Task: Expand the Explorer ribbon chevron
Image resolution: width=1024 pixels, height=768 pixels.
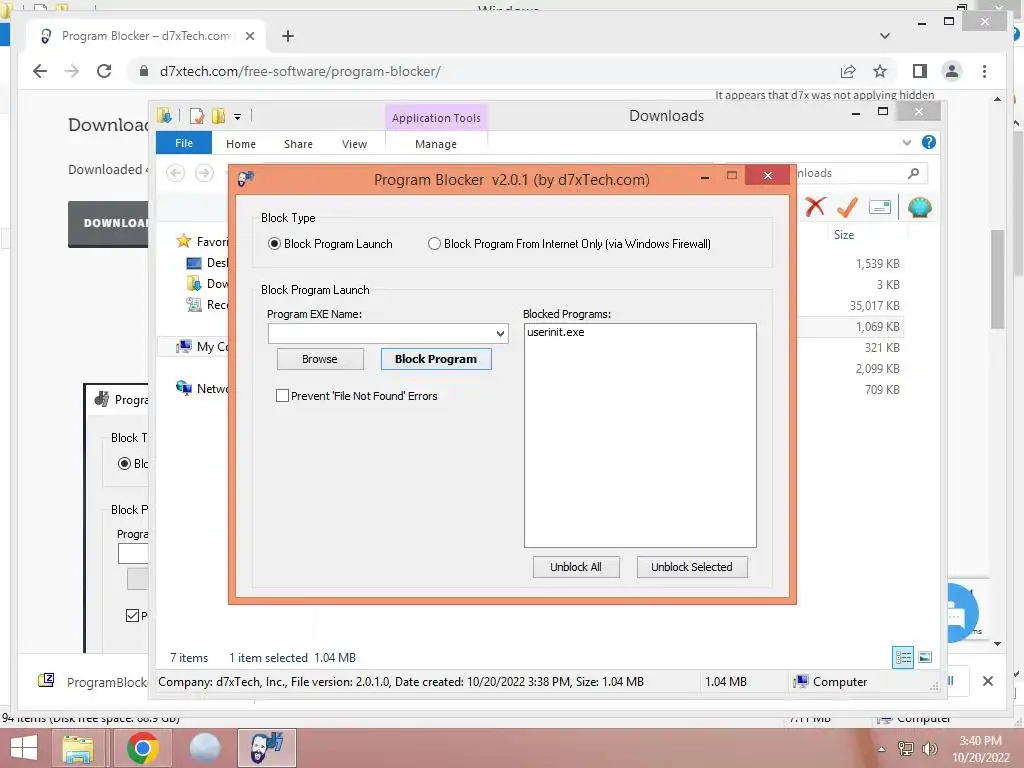Action: [x=906, y=142]
